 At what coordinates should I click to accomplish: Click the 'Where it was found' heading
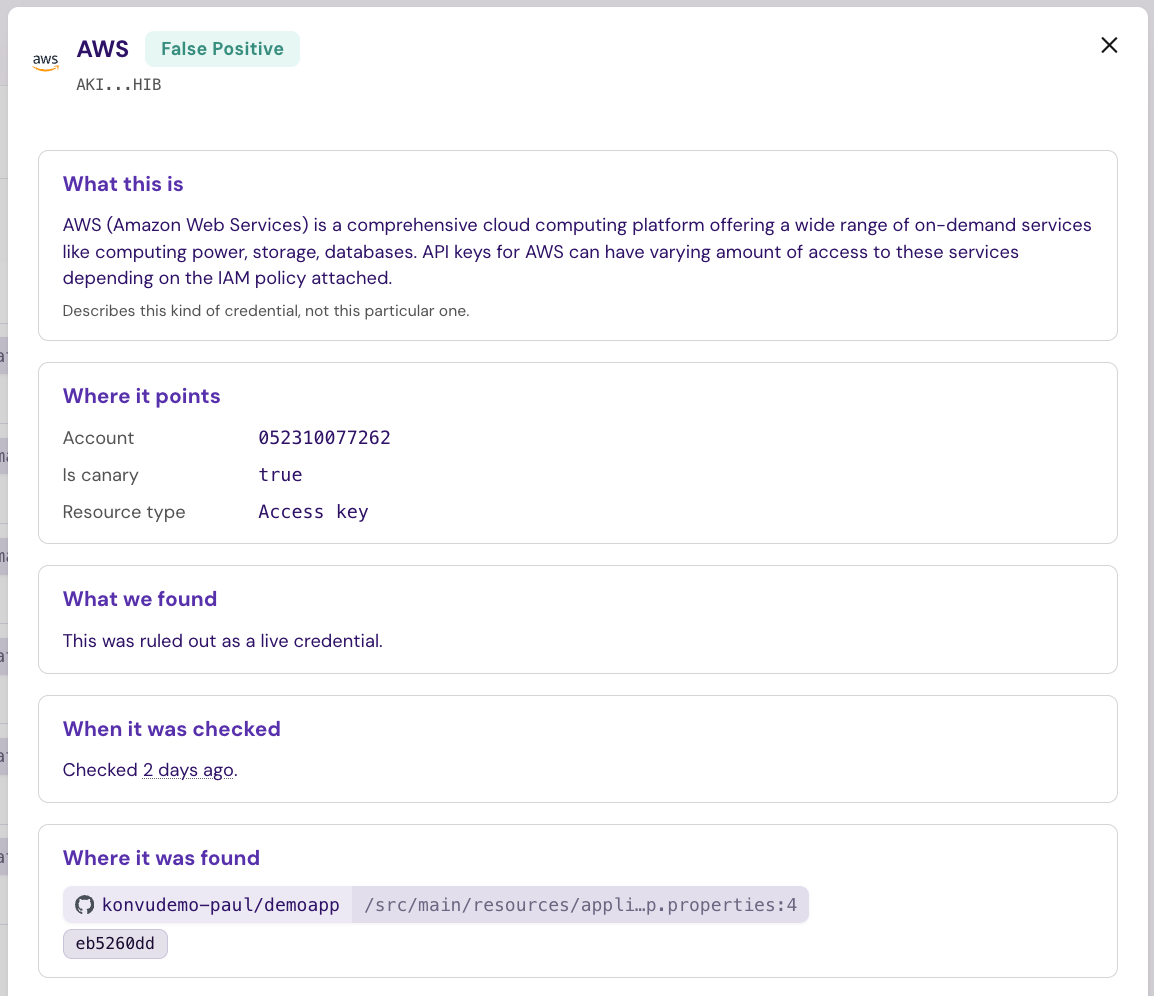(x=161, y=858)
